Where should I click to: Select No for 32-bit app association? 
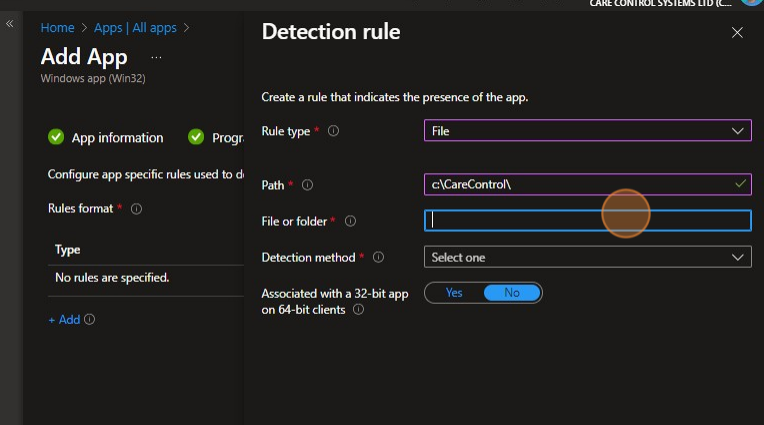(512, 293)
